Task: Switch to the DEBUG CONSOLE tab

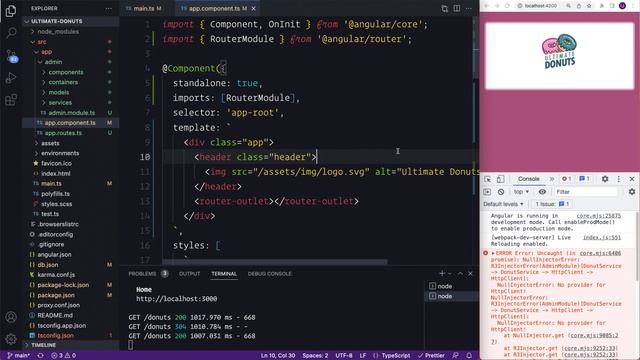Action: (x=269, y=274)
